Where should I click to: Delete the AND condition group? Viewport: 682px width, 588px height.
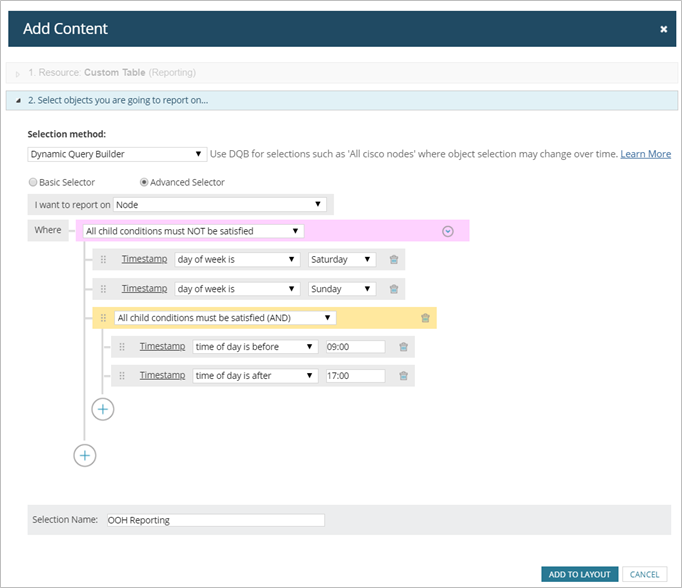[x=425, y=318]
